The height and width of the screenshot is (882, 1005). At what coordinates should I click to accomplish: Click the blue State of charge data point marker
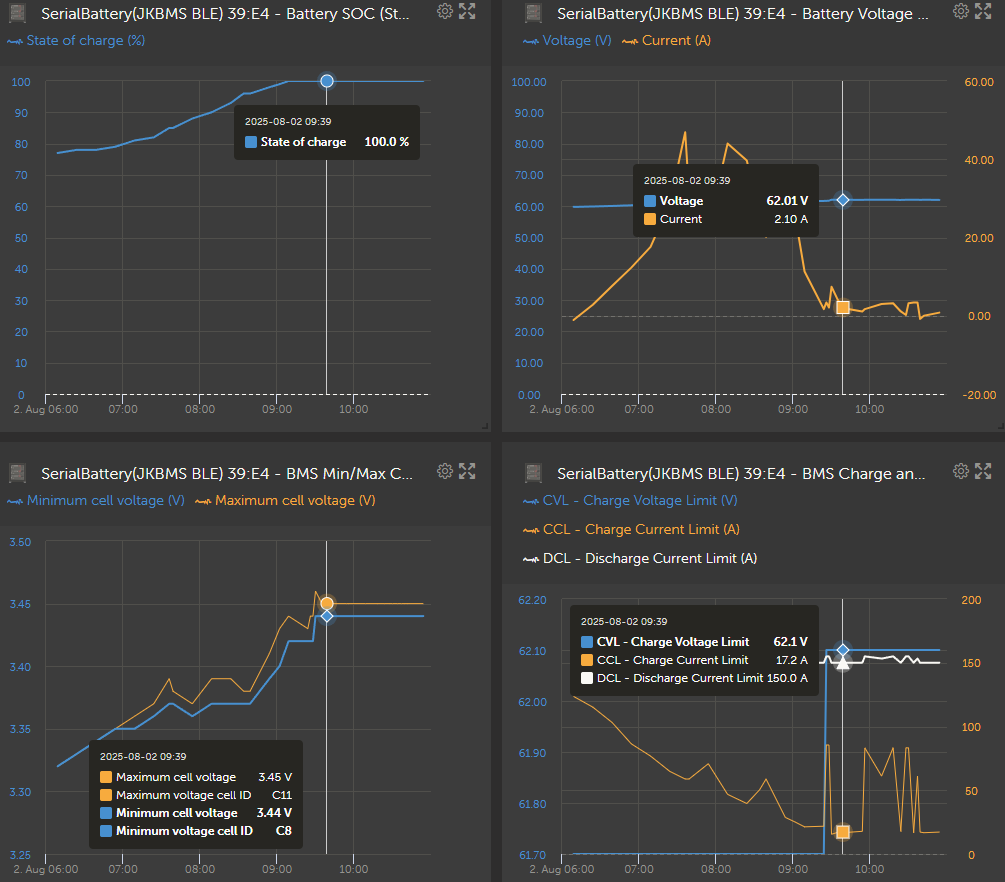327,81
